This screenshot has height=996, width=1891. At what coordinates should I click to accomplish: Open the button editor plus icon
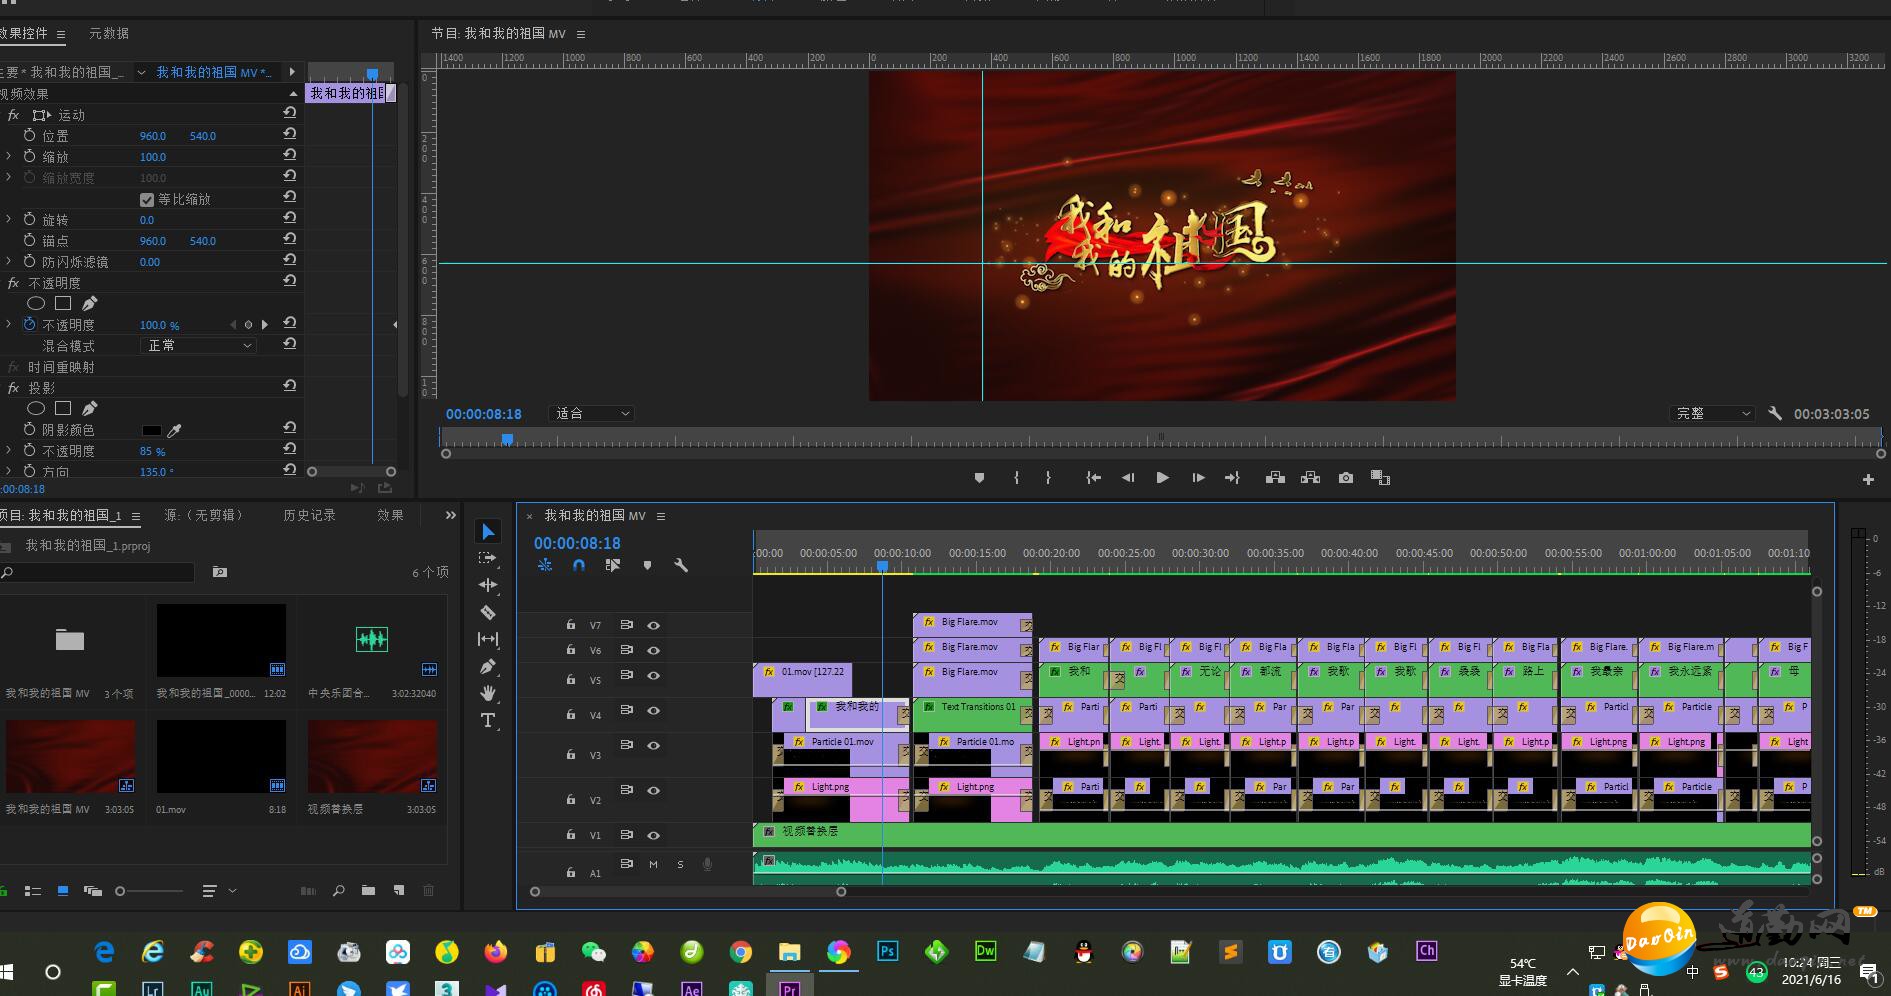point(1868,479)
